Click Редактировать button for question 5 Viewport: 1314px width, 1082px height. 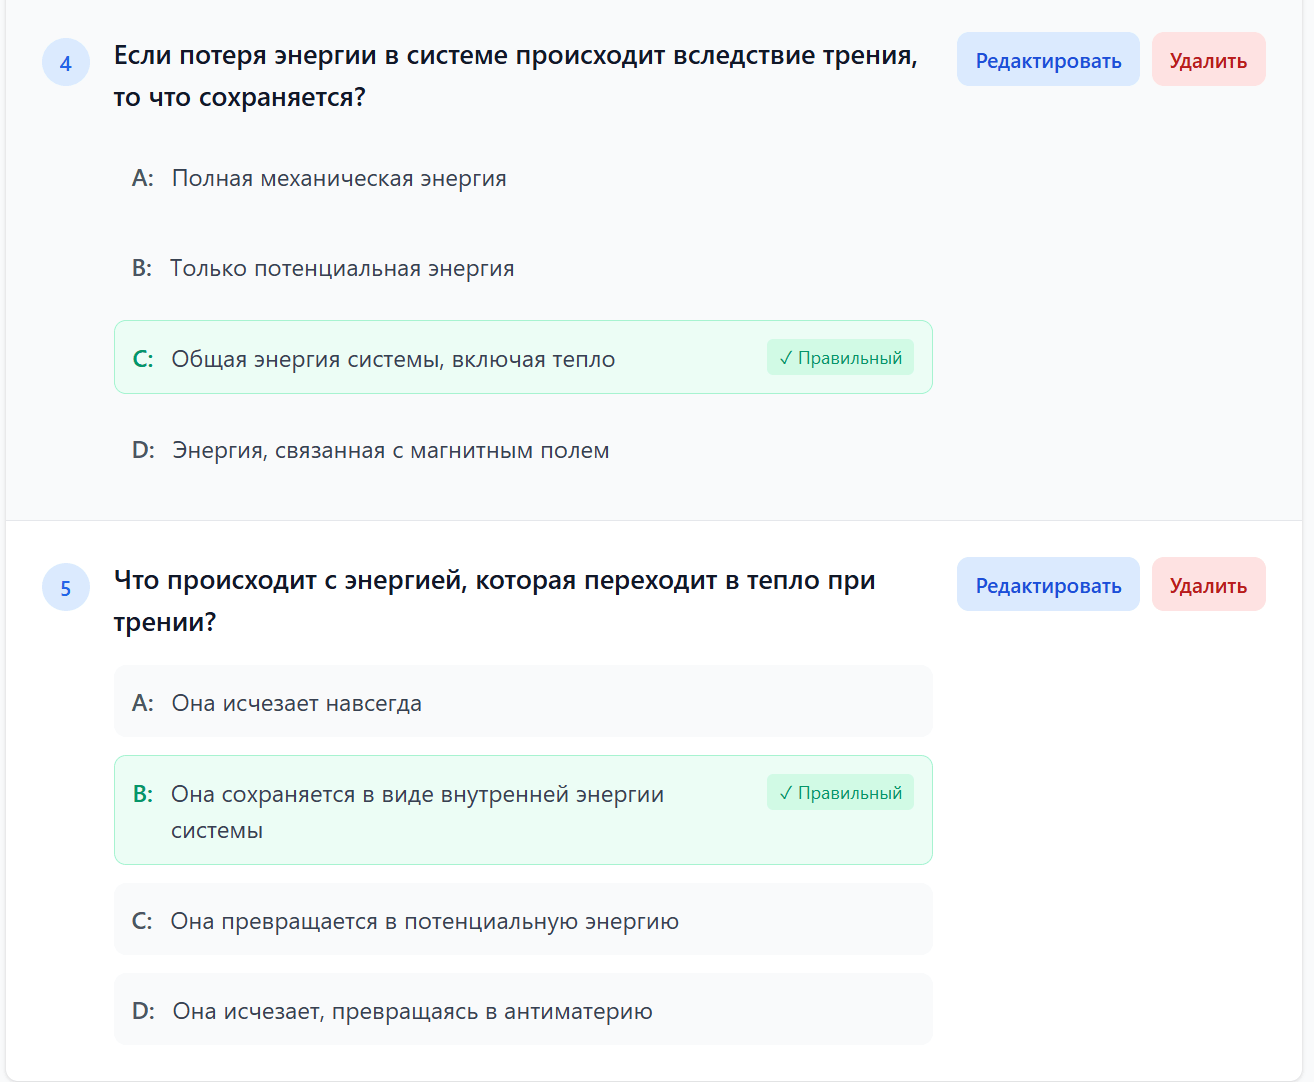(1047, 585)
